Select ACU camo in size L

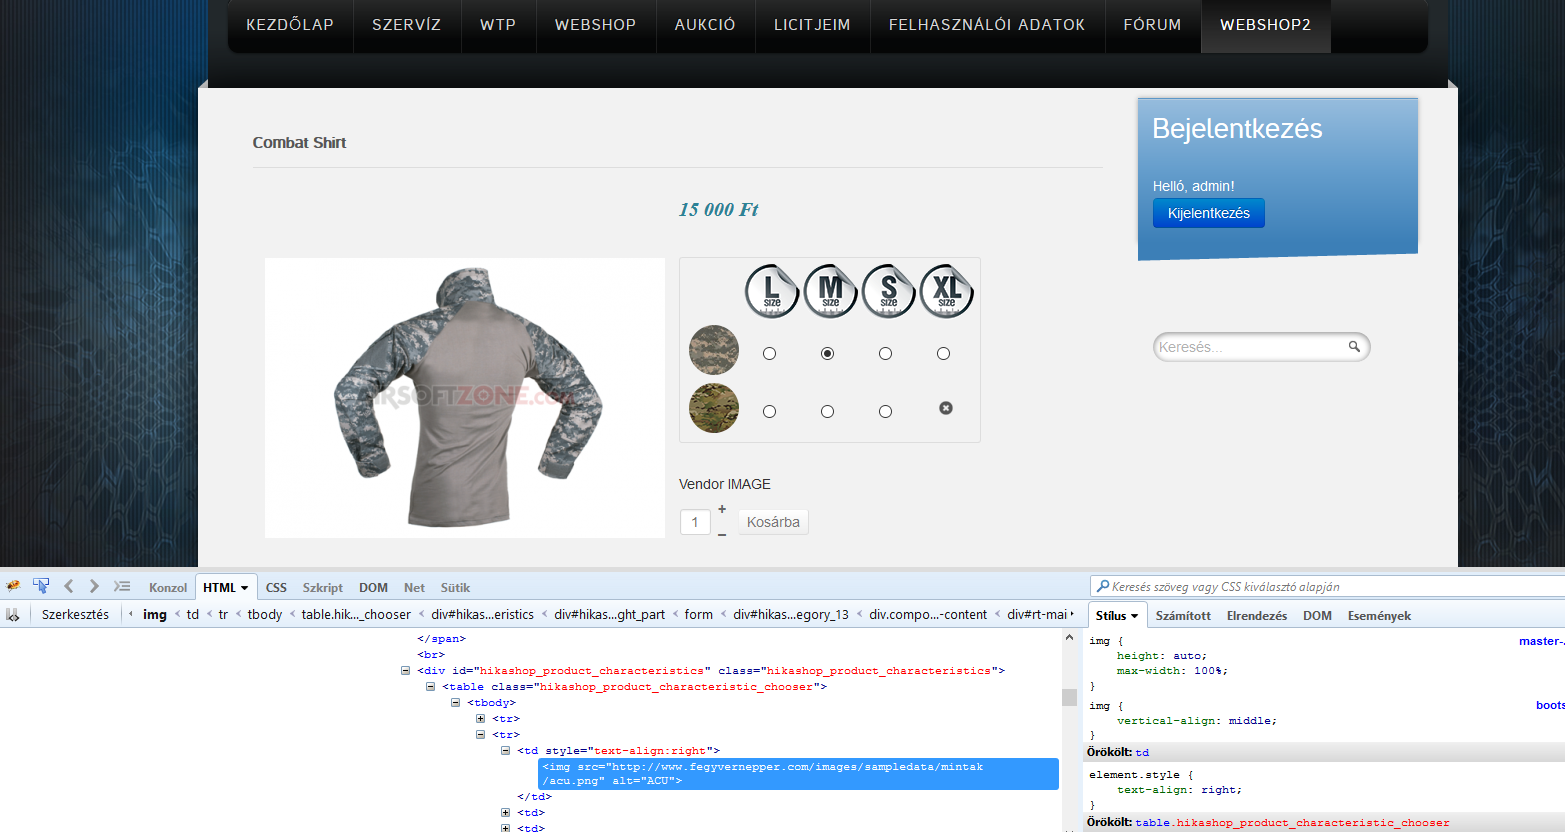tap(769, 353)
